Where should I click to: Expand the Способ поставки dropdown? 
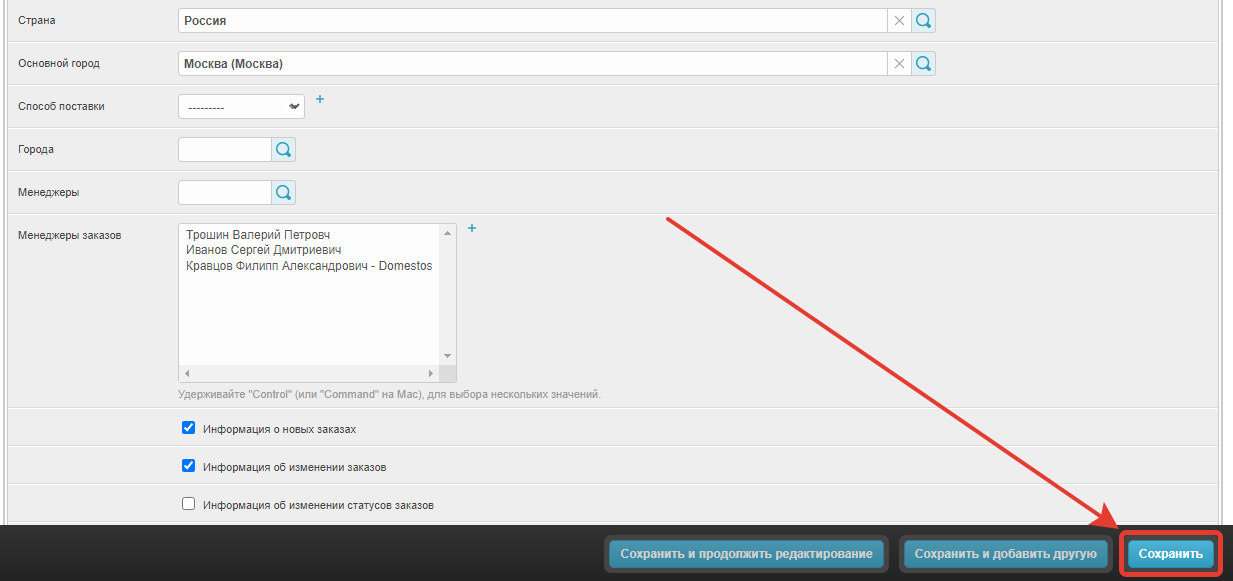[241, 106]
